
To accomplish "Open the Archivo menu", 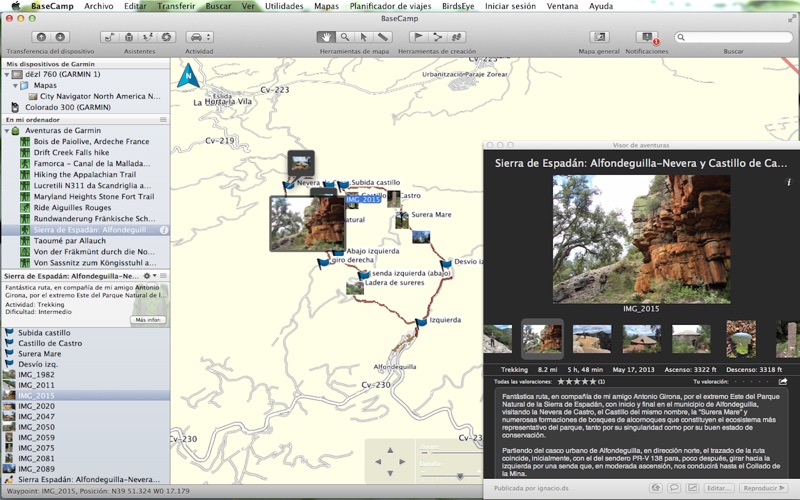I will coord(98,6).
